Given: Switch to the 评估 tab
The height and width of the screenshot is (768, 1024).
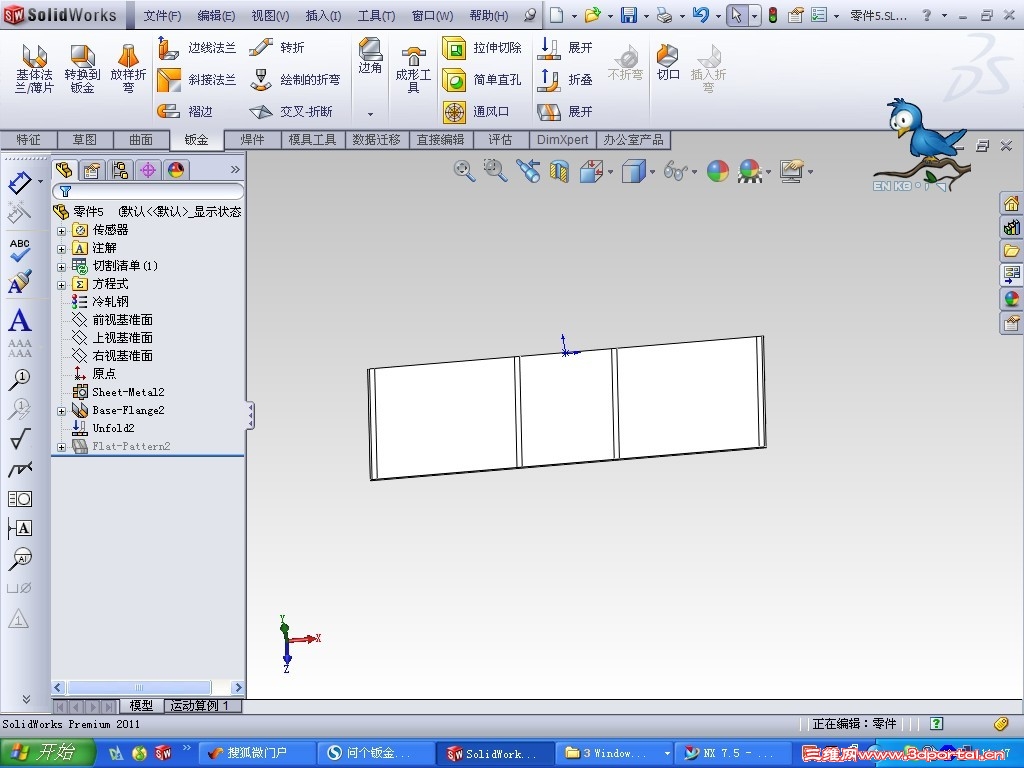Looking at the screenshot, I should pos(500,140).
